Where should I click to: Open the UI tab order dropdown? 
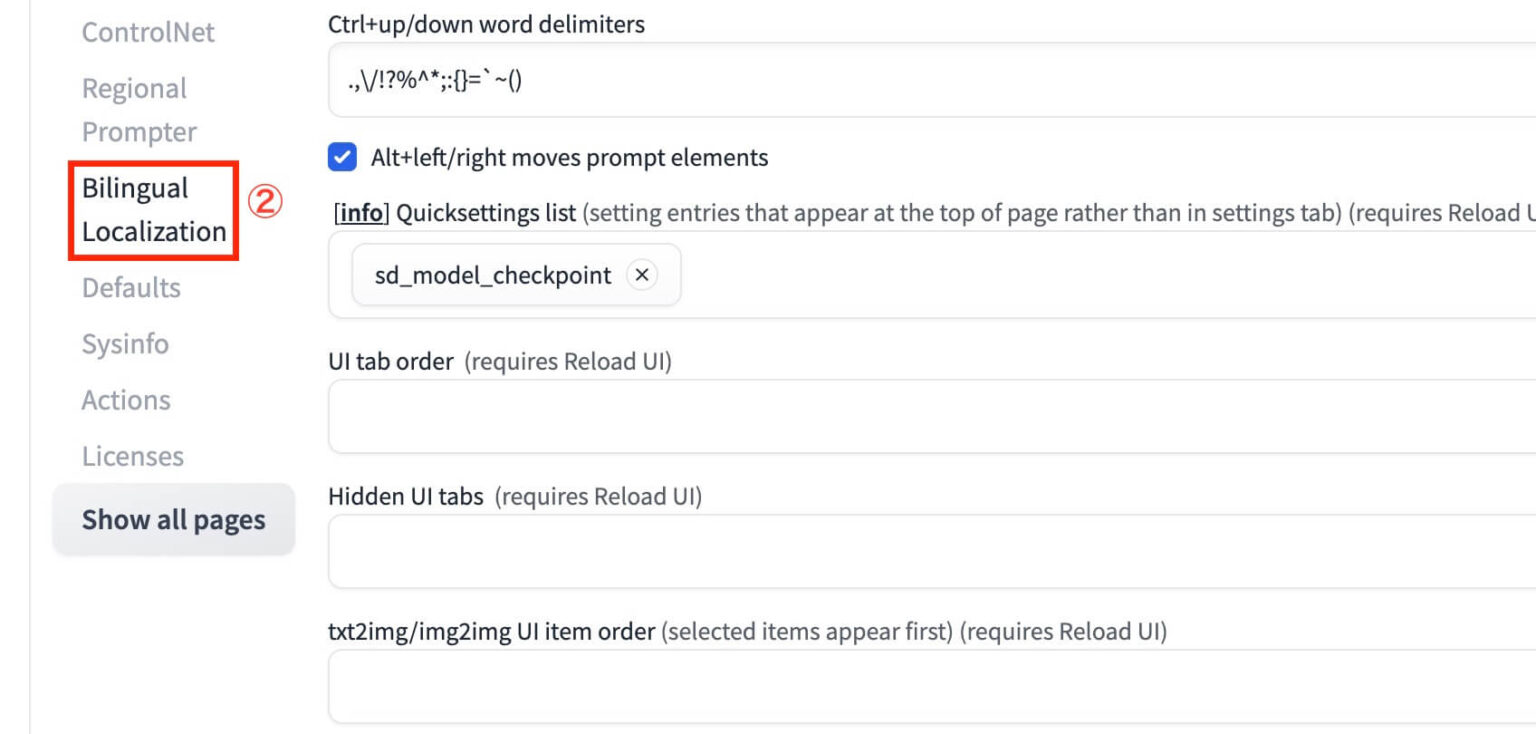tap(930, 416)
